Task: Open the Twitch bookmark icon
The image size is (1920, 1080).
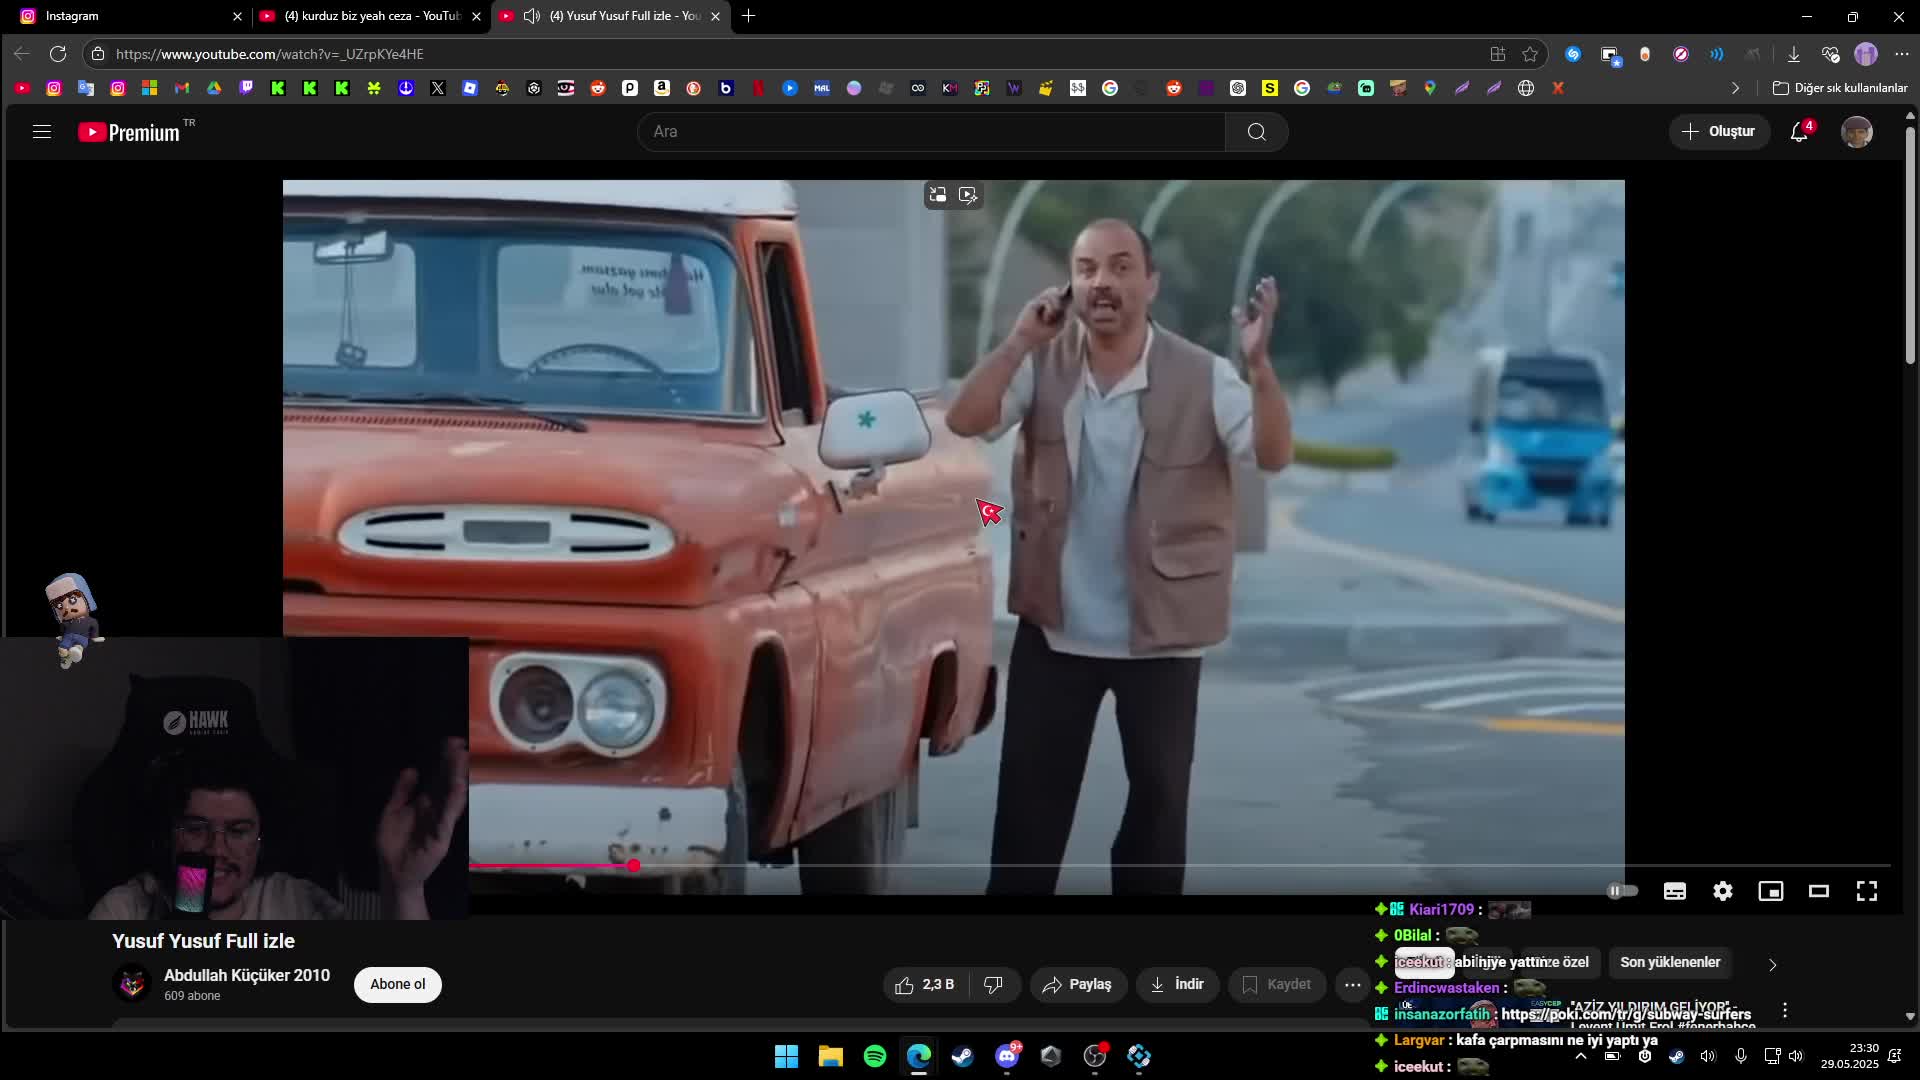Action: click(246, 88)
